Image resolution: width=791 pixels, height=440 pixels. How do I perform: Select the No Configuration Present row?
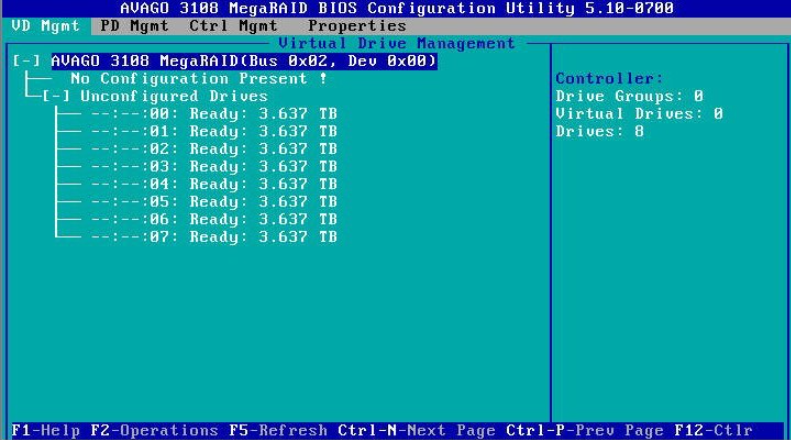click(x=199, y=79)
